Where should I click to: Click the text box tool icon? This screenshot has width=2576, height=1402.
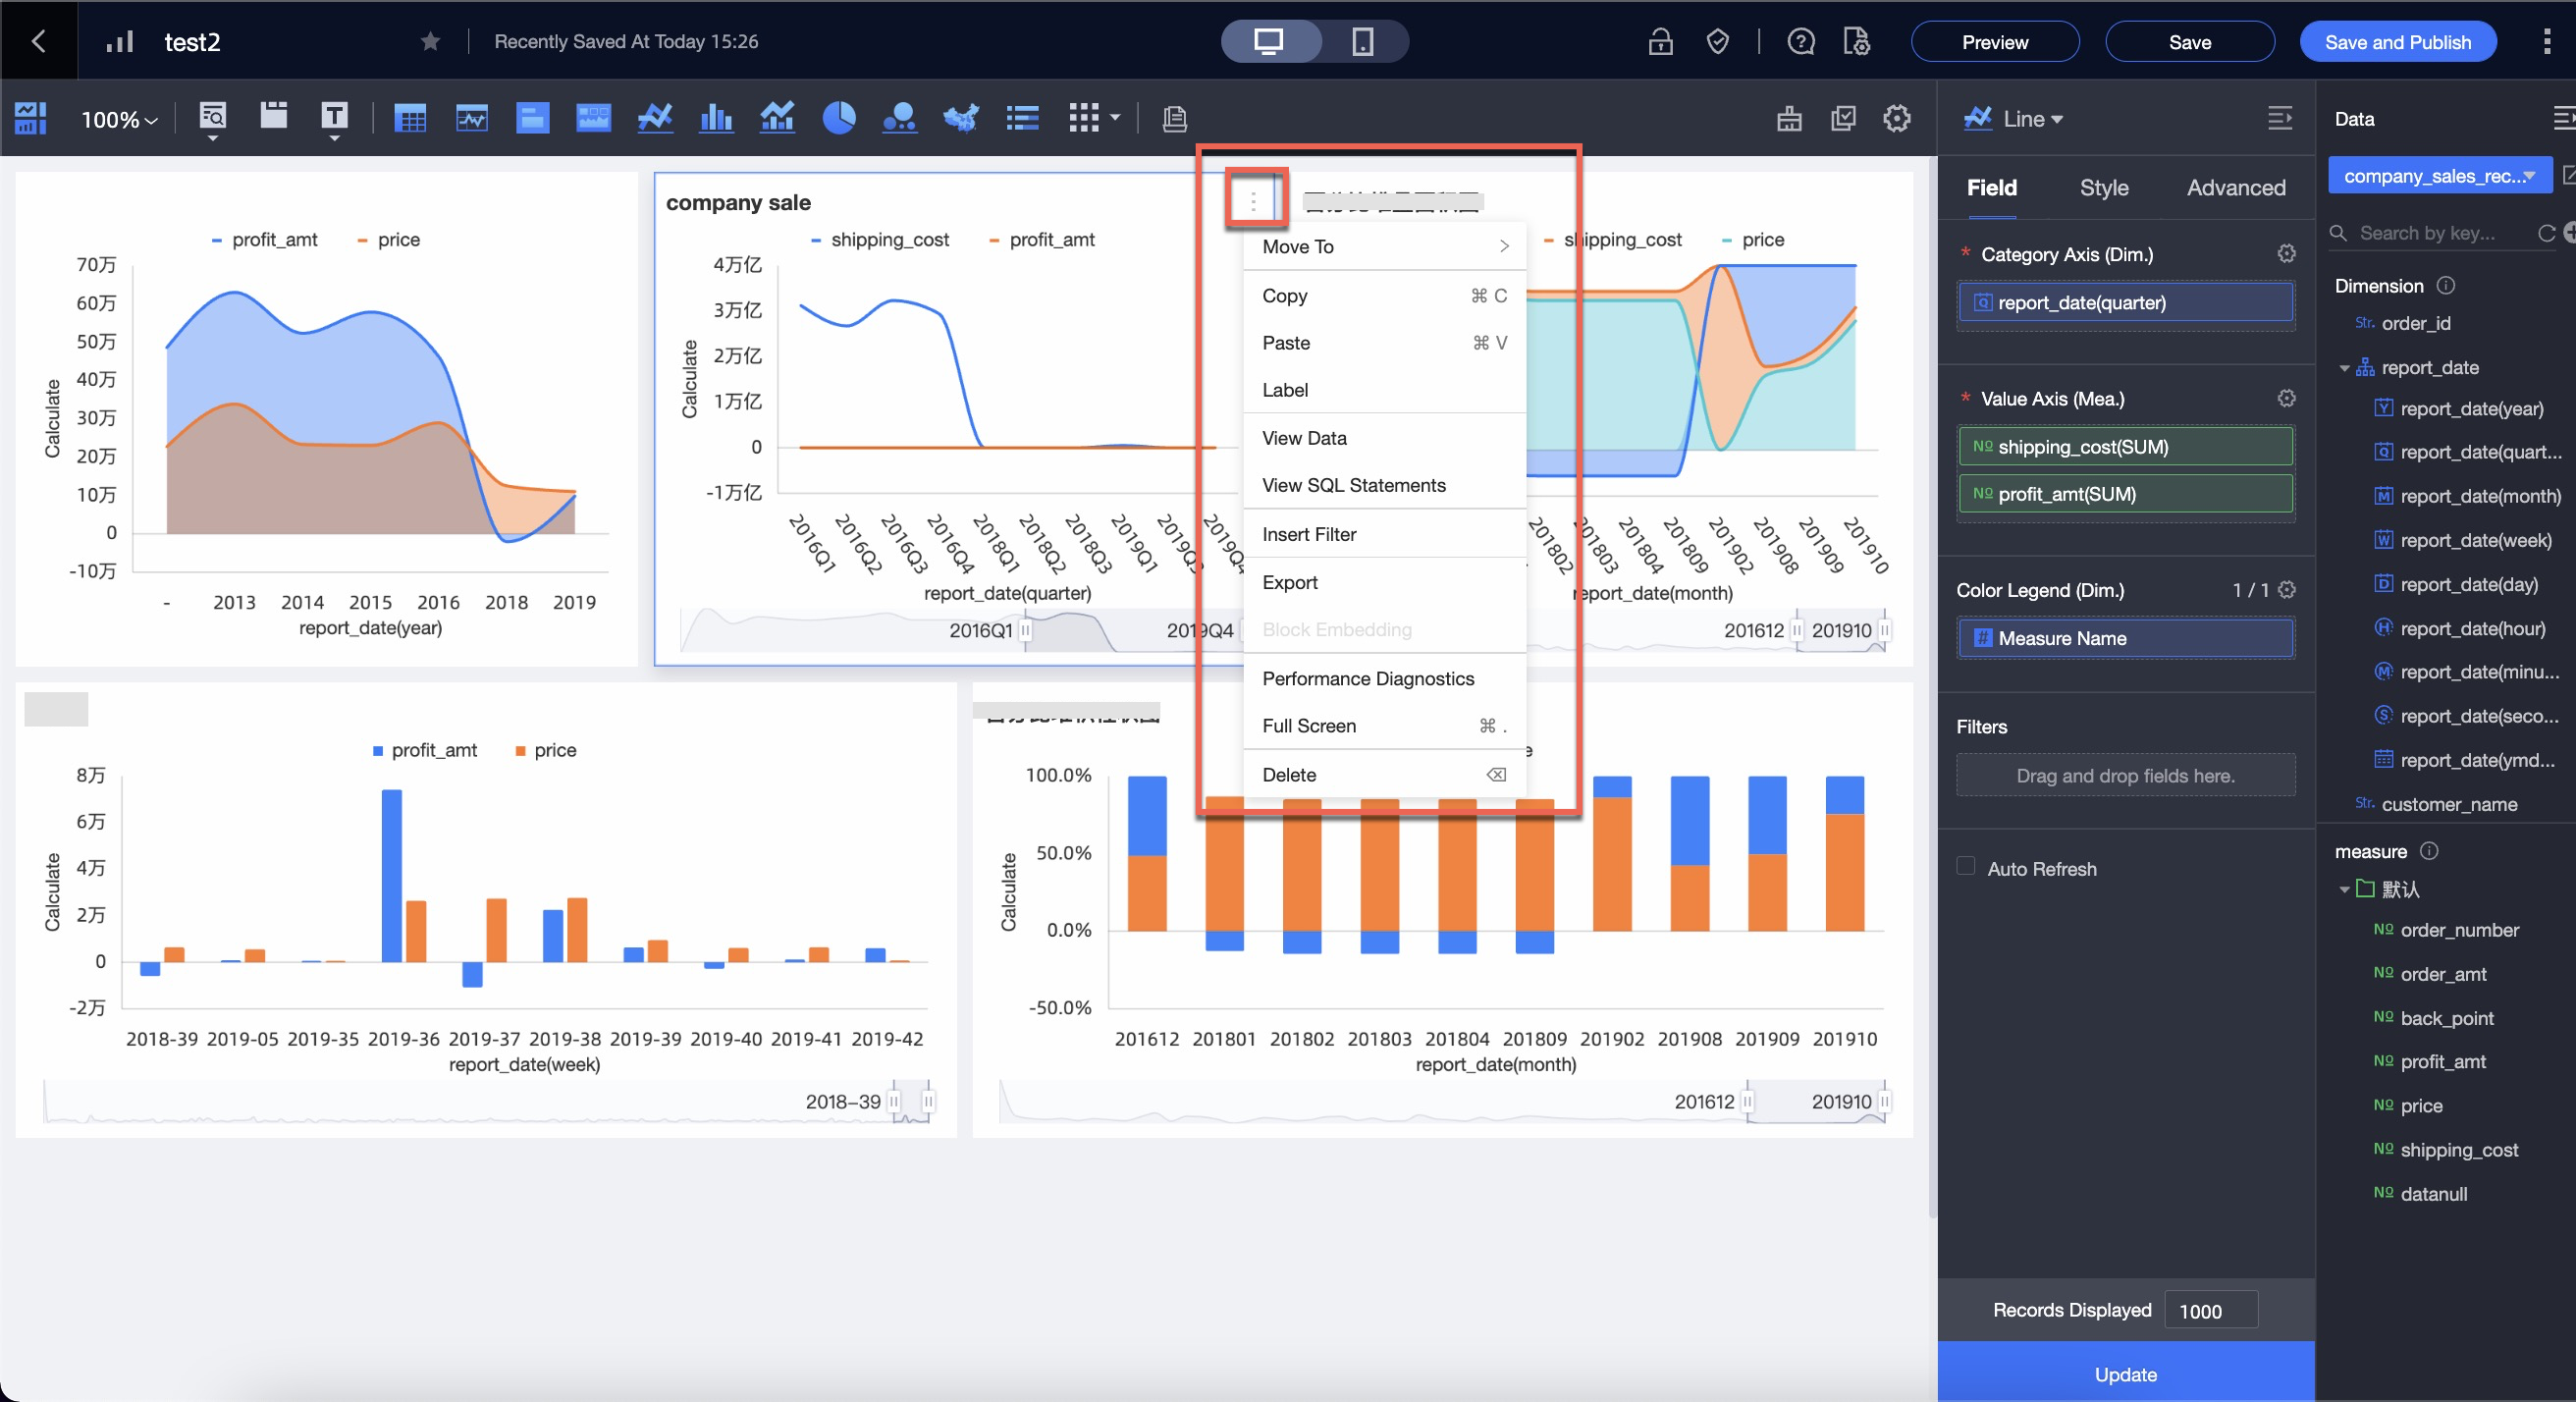click(334, 116)
